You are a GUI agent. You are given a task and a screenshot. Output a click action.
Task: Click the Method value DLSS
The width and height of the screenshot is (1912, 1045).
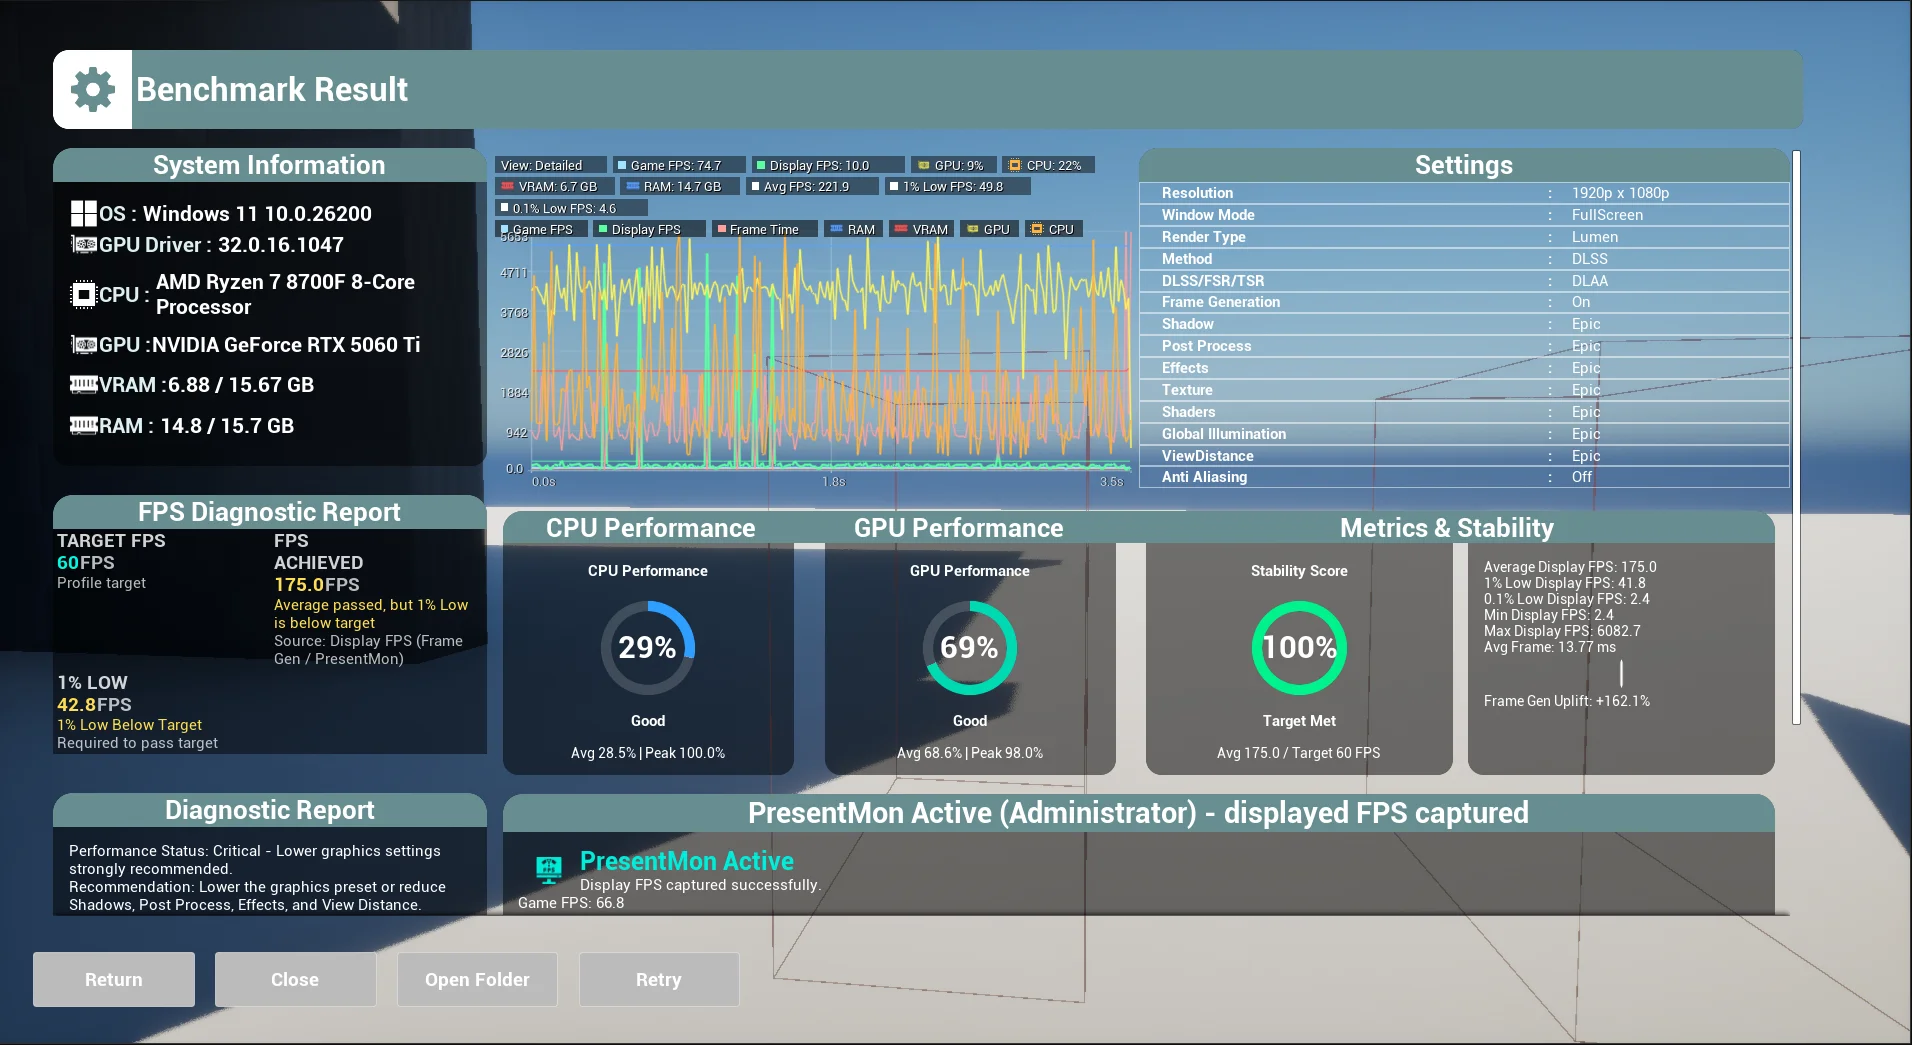1589,259
